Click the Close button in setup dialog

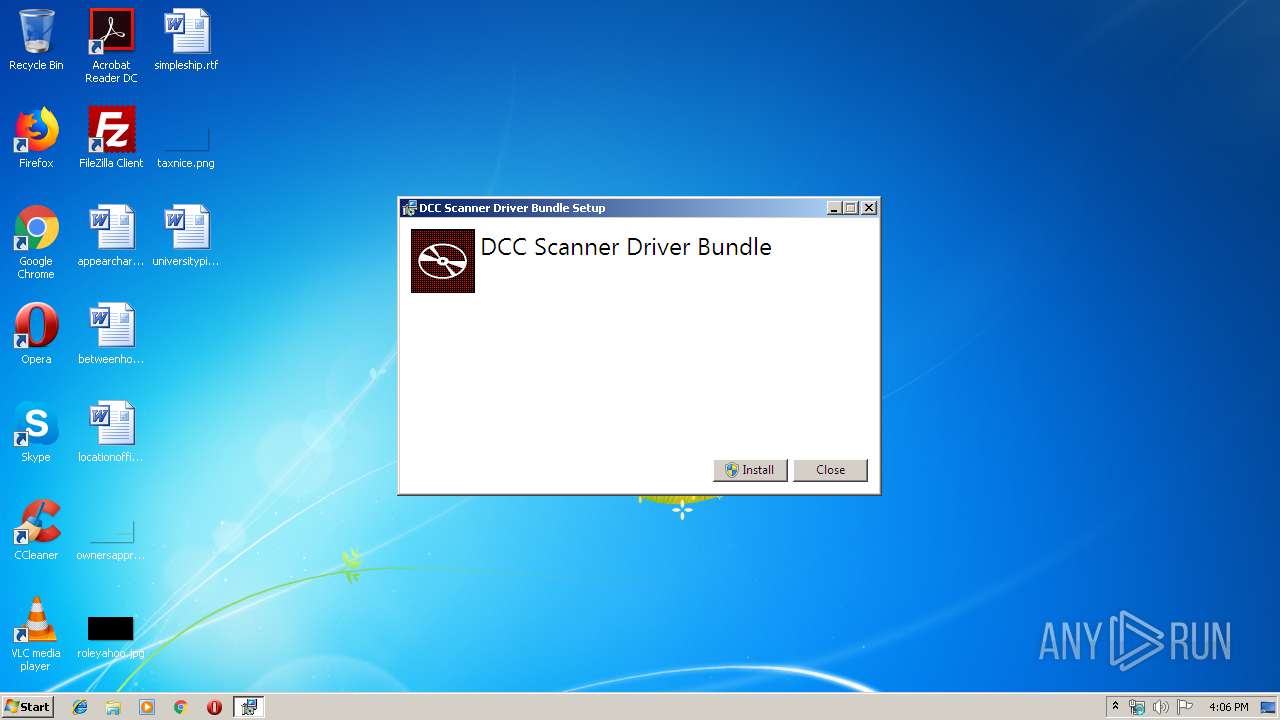pyautogui.click(x=830, y=470)
